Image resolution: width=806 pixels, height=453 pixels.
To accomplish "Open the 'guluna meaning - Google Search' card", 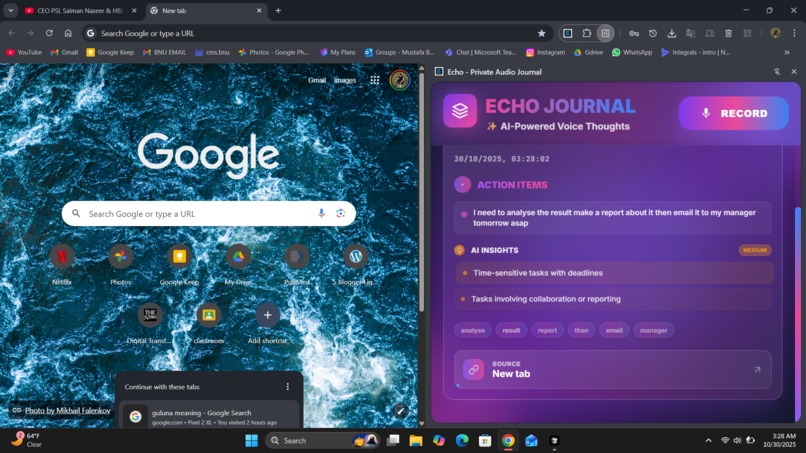I will (x=208, y=415).
